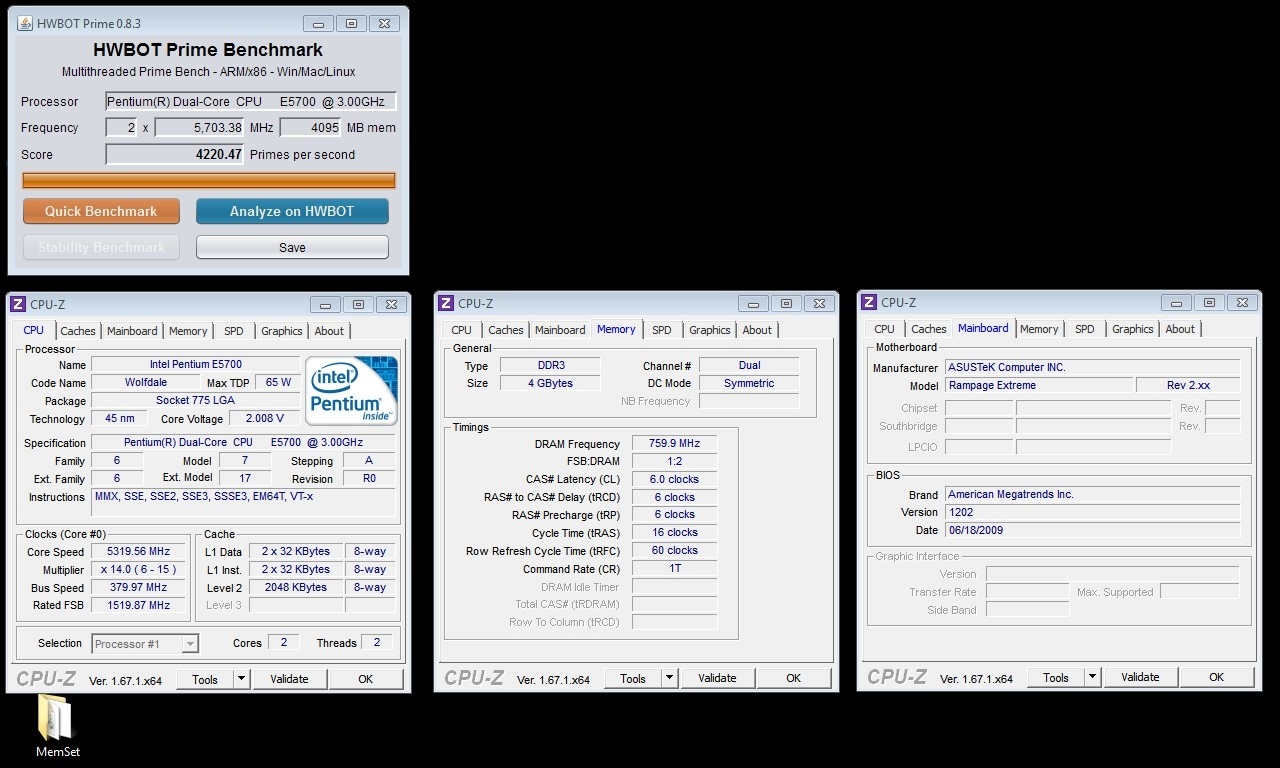Maximize the HWBOT Prime window
The image size is (1280, 768).
click(x=351, y=23)
